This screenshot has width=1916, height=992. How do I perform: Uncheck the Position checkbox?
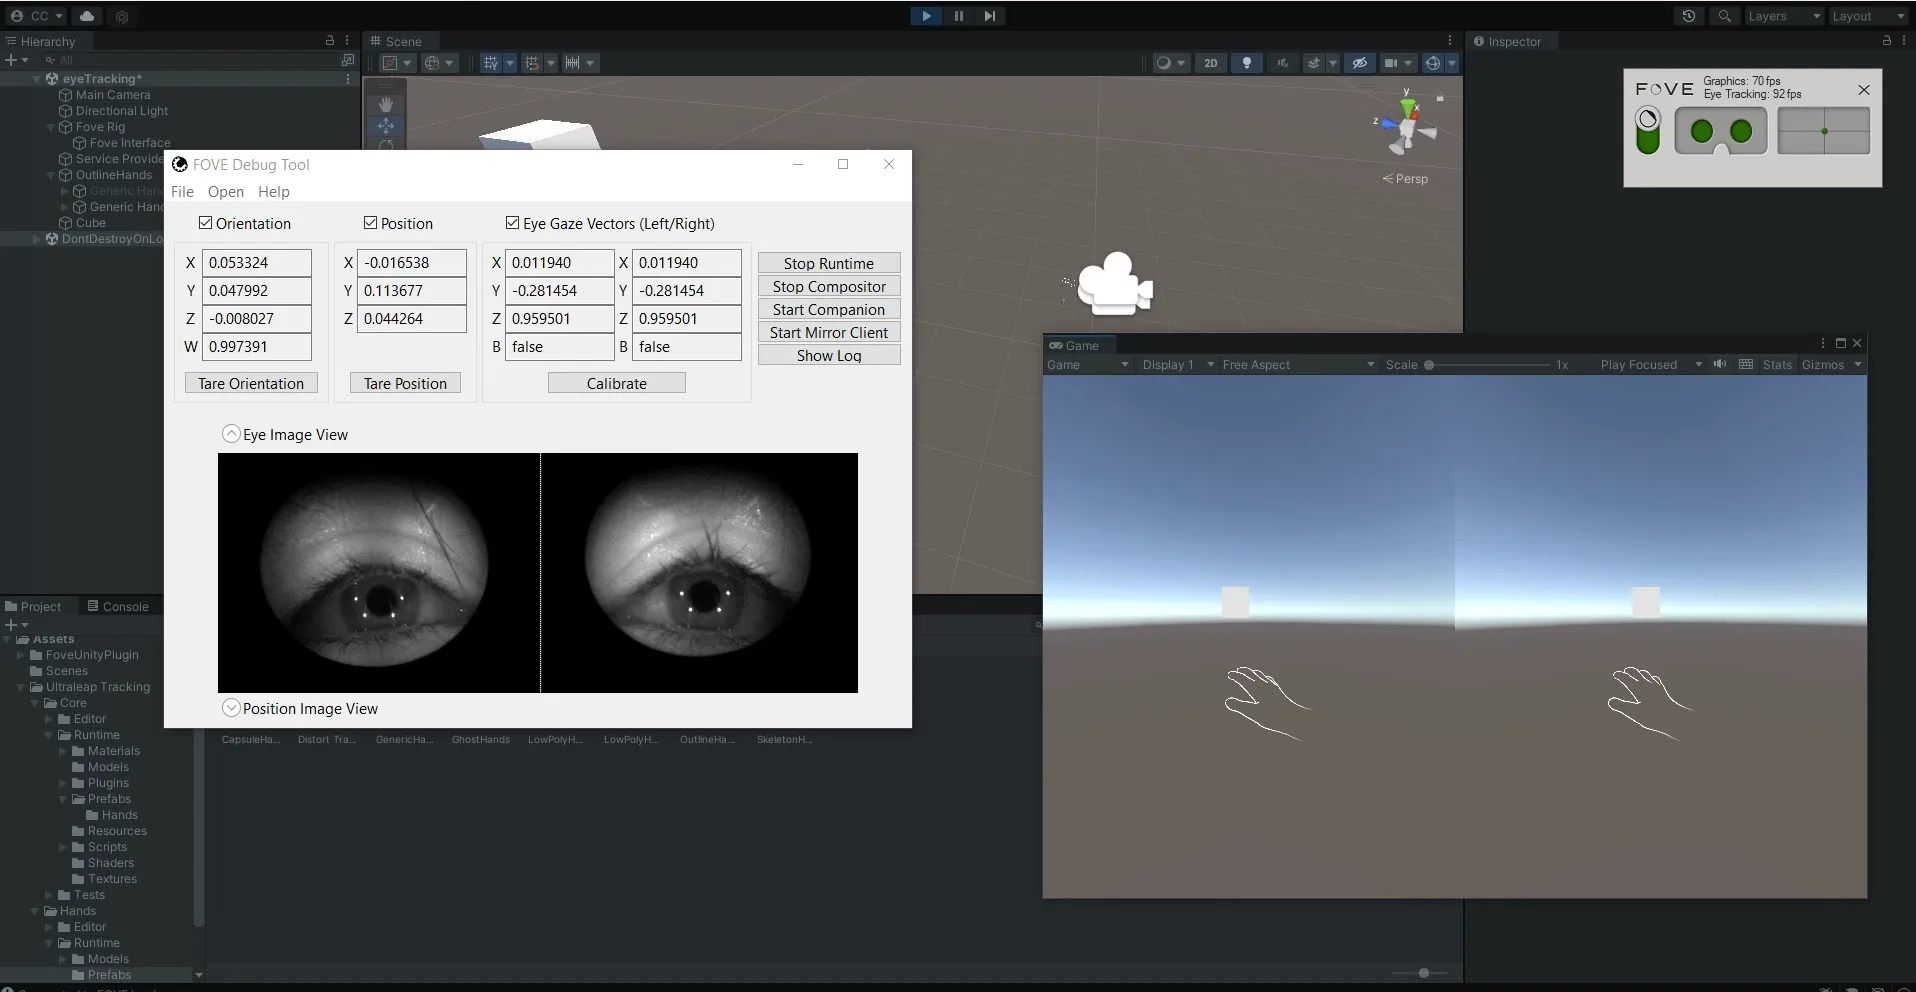pos(370,223)
